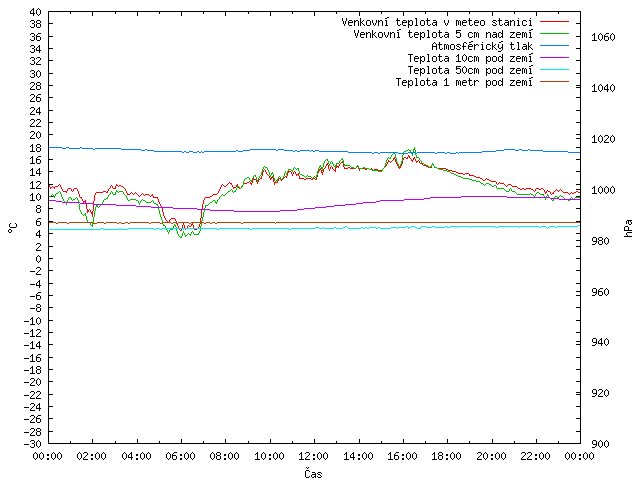Click the '1000' pressure axis label
Image resolution: width=640 pixels, height=480 pixels.
pyautogui.click(x=603, y=190)
